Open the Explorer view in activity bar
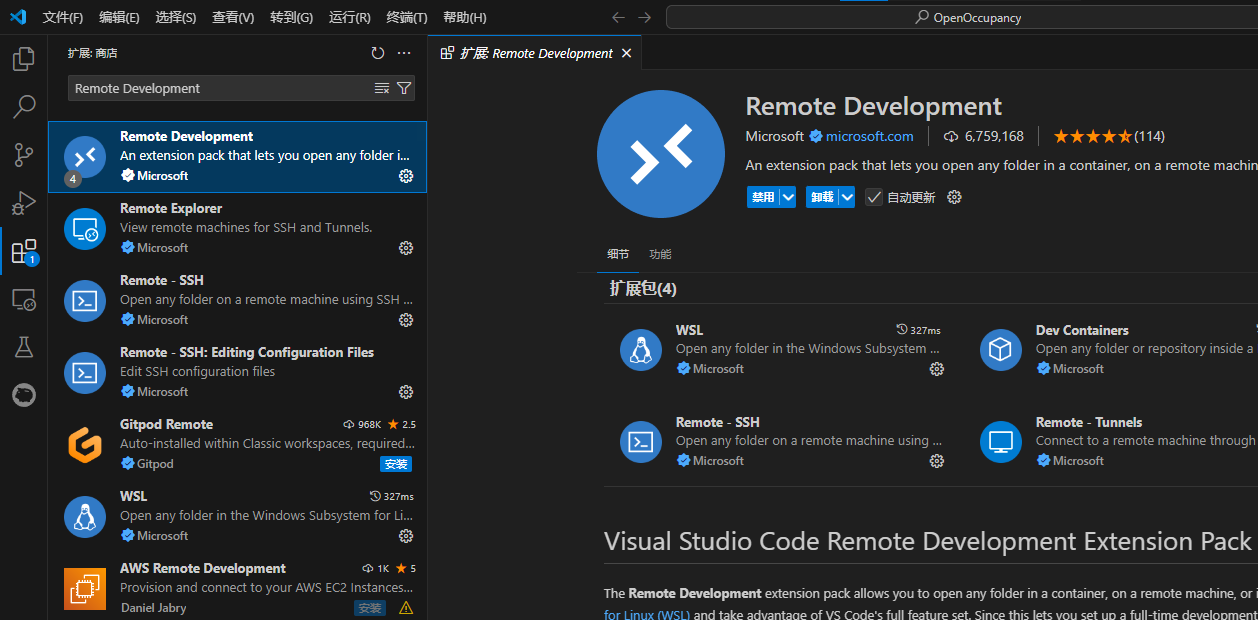 (23, 59)
